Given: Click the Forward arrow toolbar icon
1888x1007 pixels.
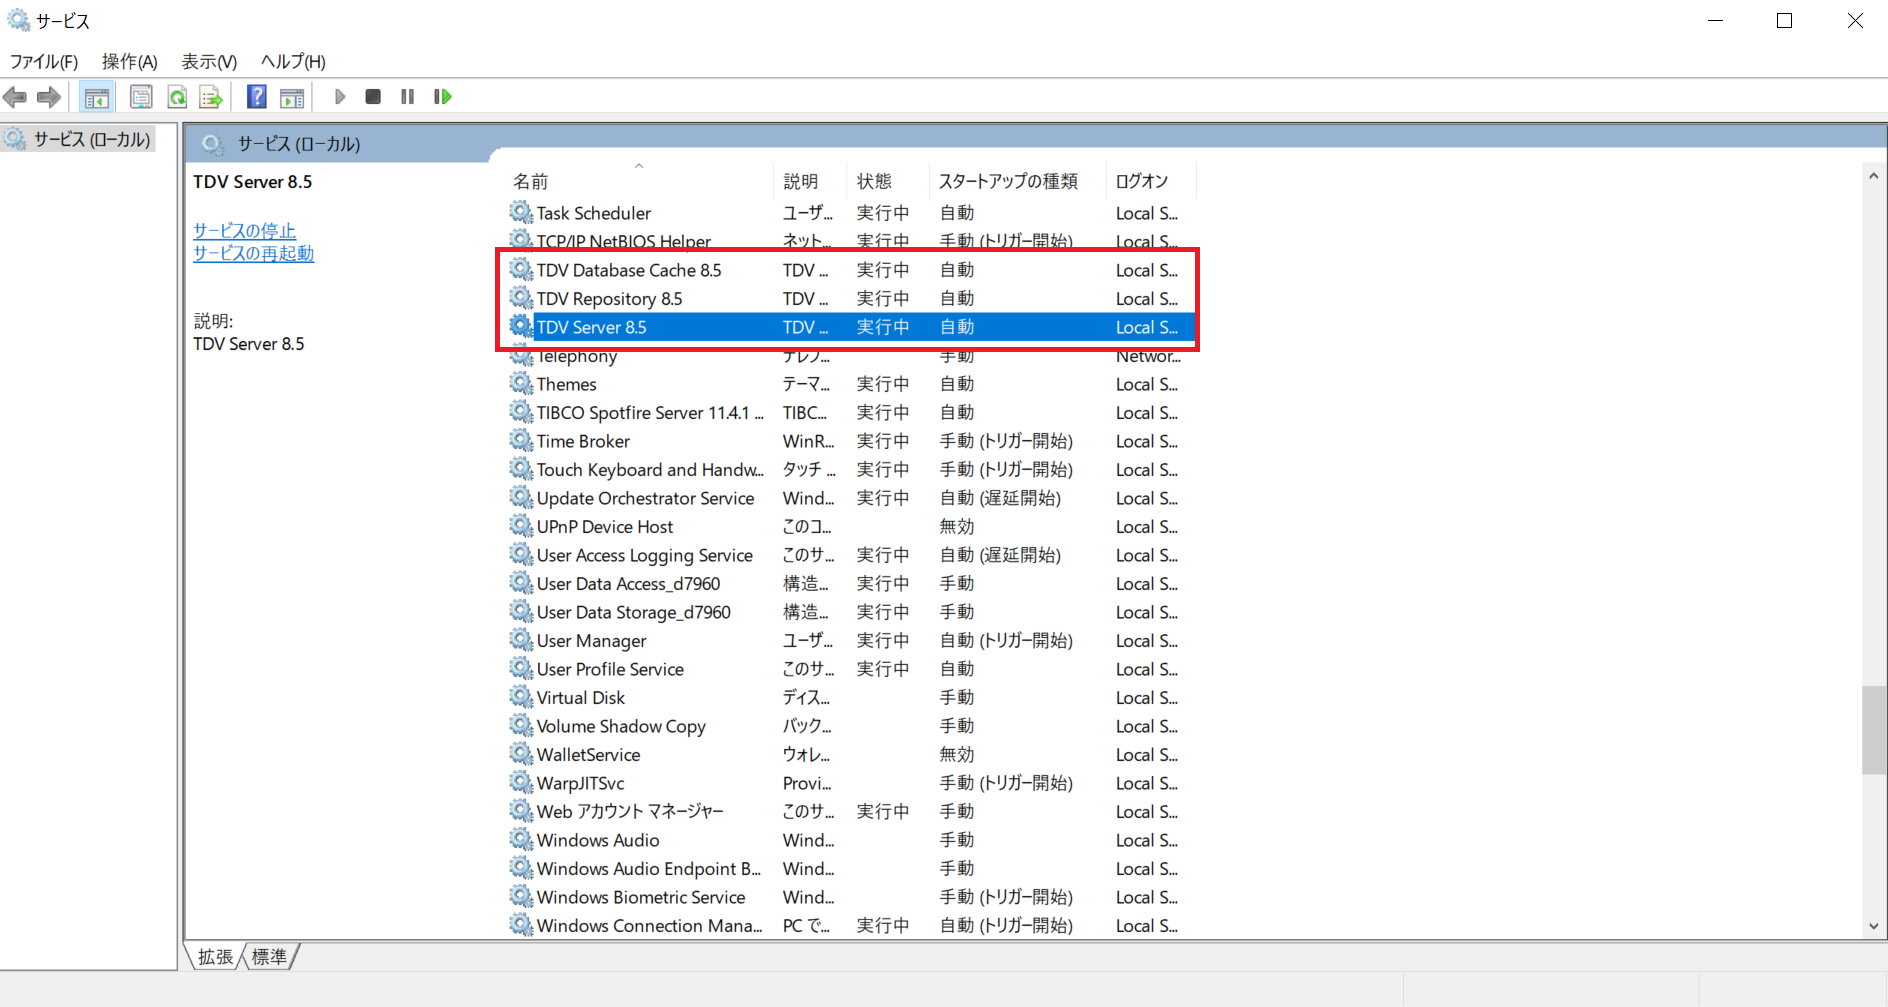Looking at the screenshot, I should (x=49, y=97).
